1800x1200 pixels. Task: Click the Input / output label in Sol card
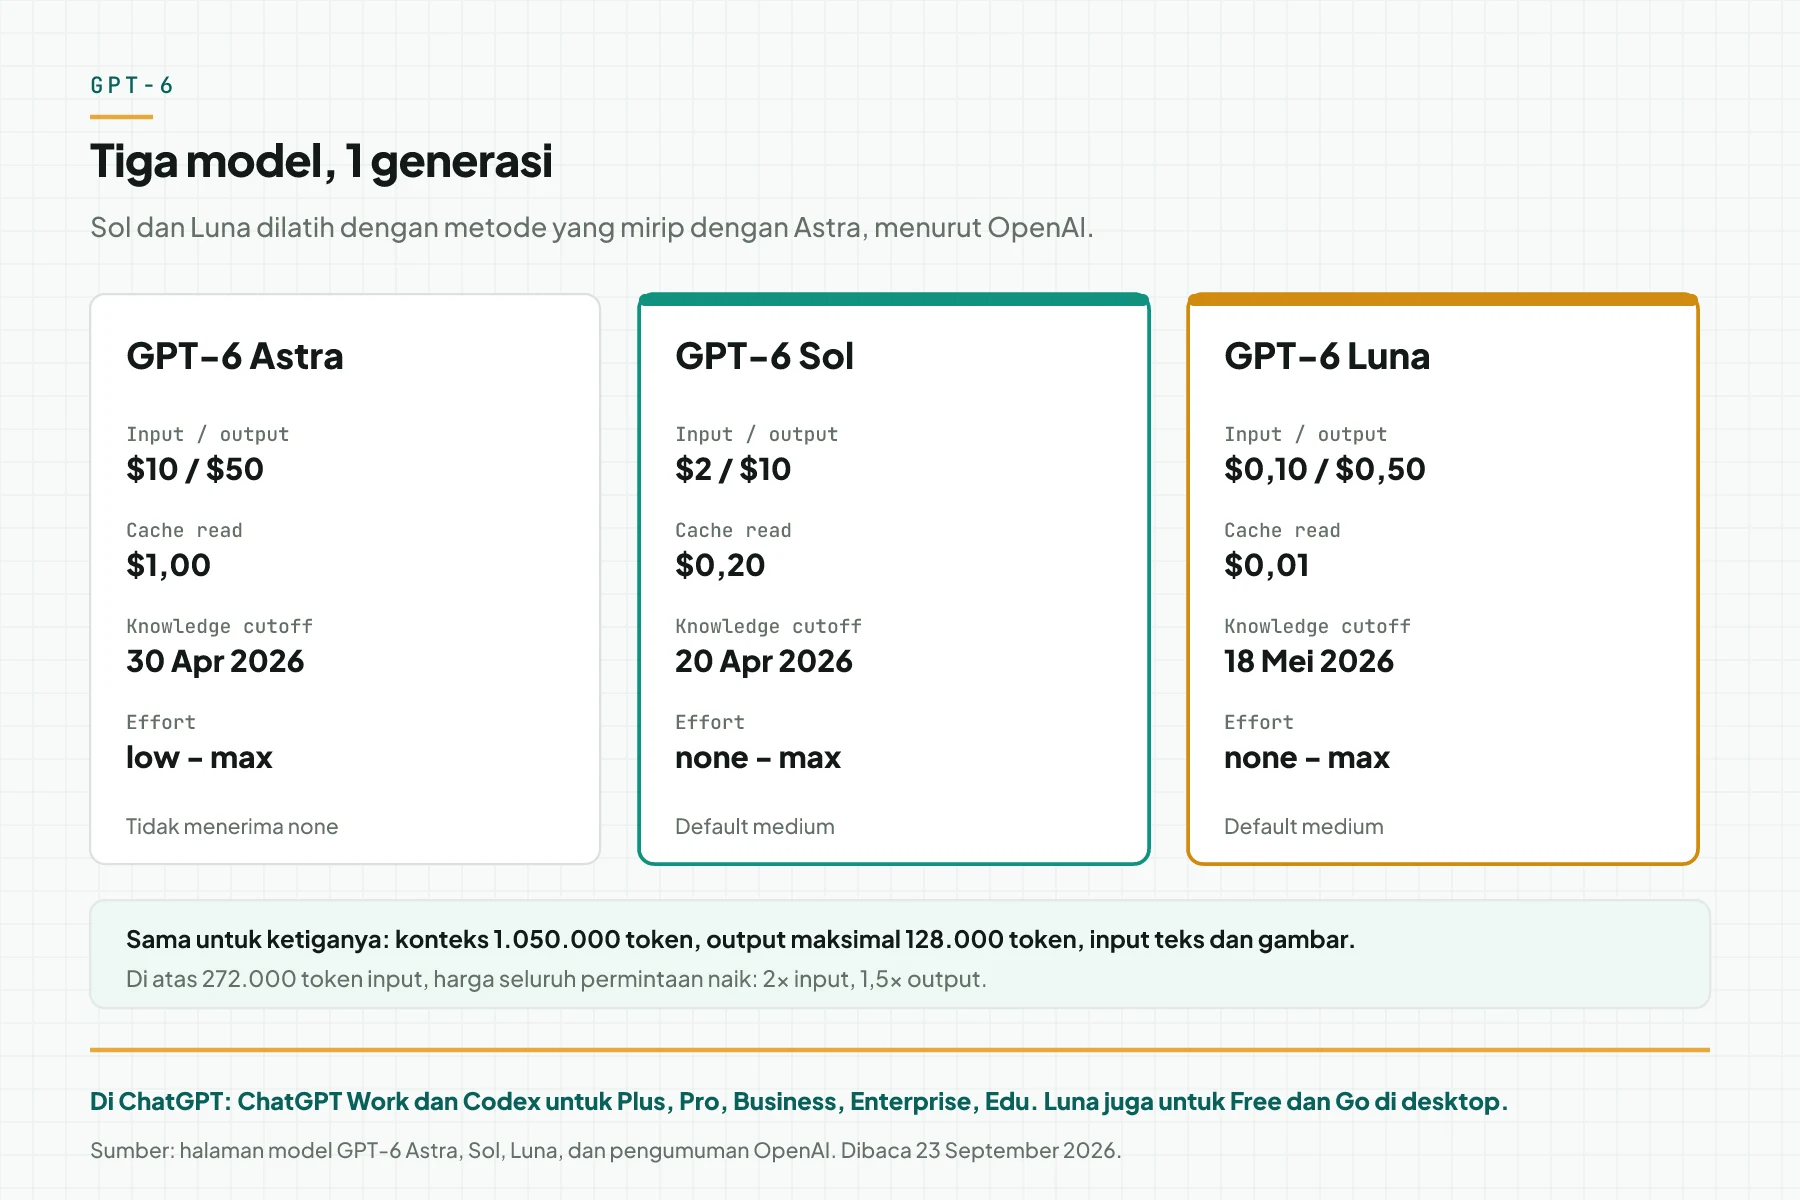coord(756,434)
